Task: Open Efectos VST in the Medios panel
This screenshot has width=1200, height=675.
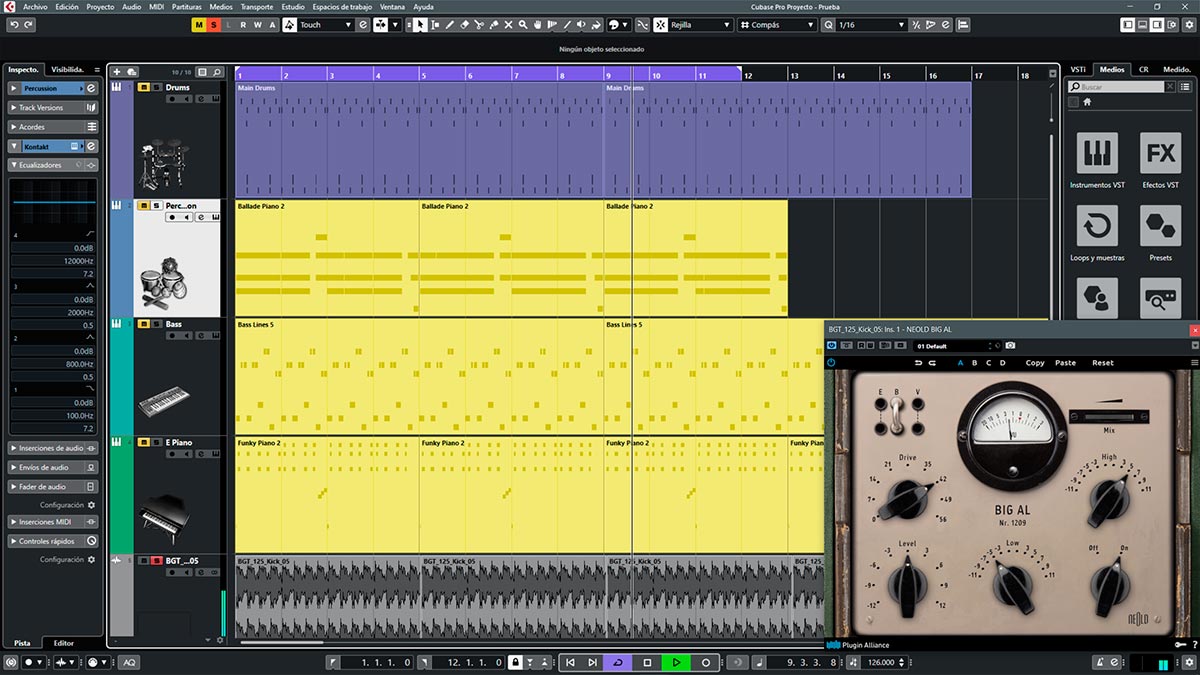Action: click(1160, 161)
